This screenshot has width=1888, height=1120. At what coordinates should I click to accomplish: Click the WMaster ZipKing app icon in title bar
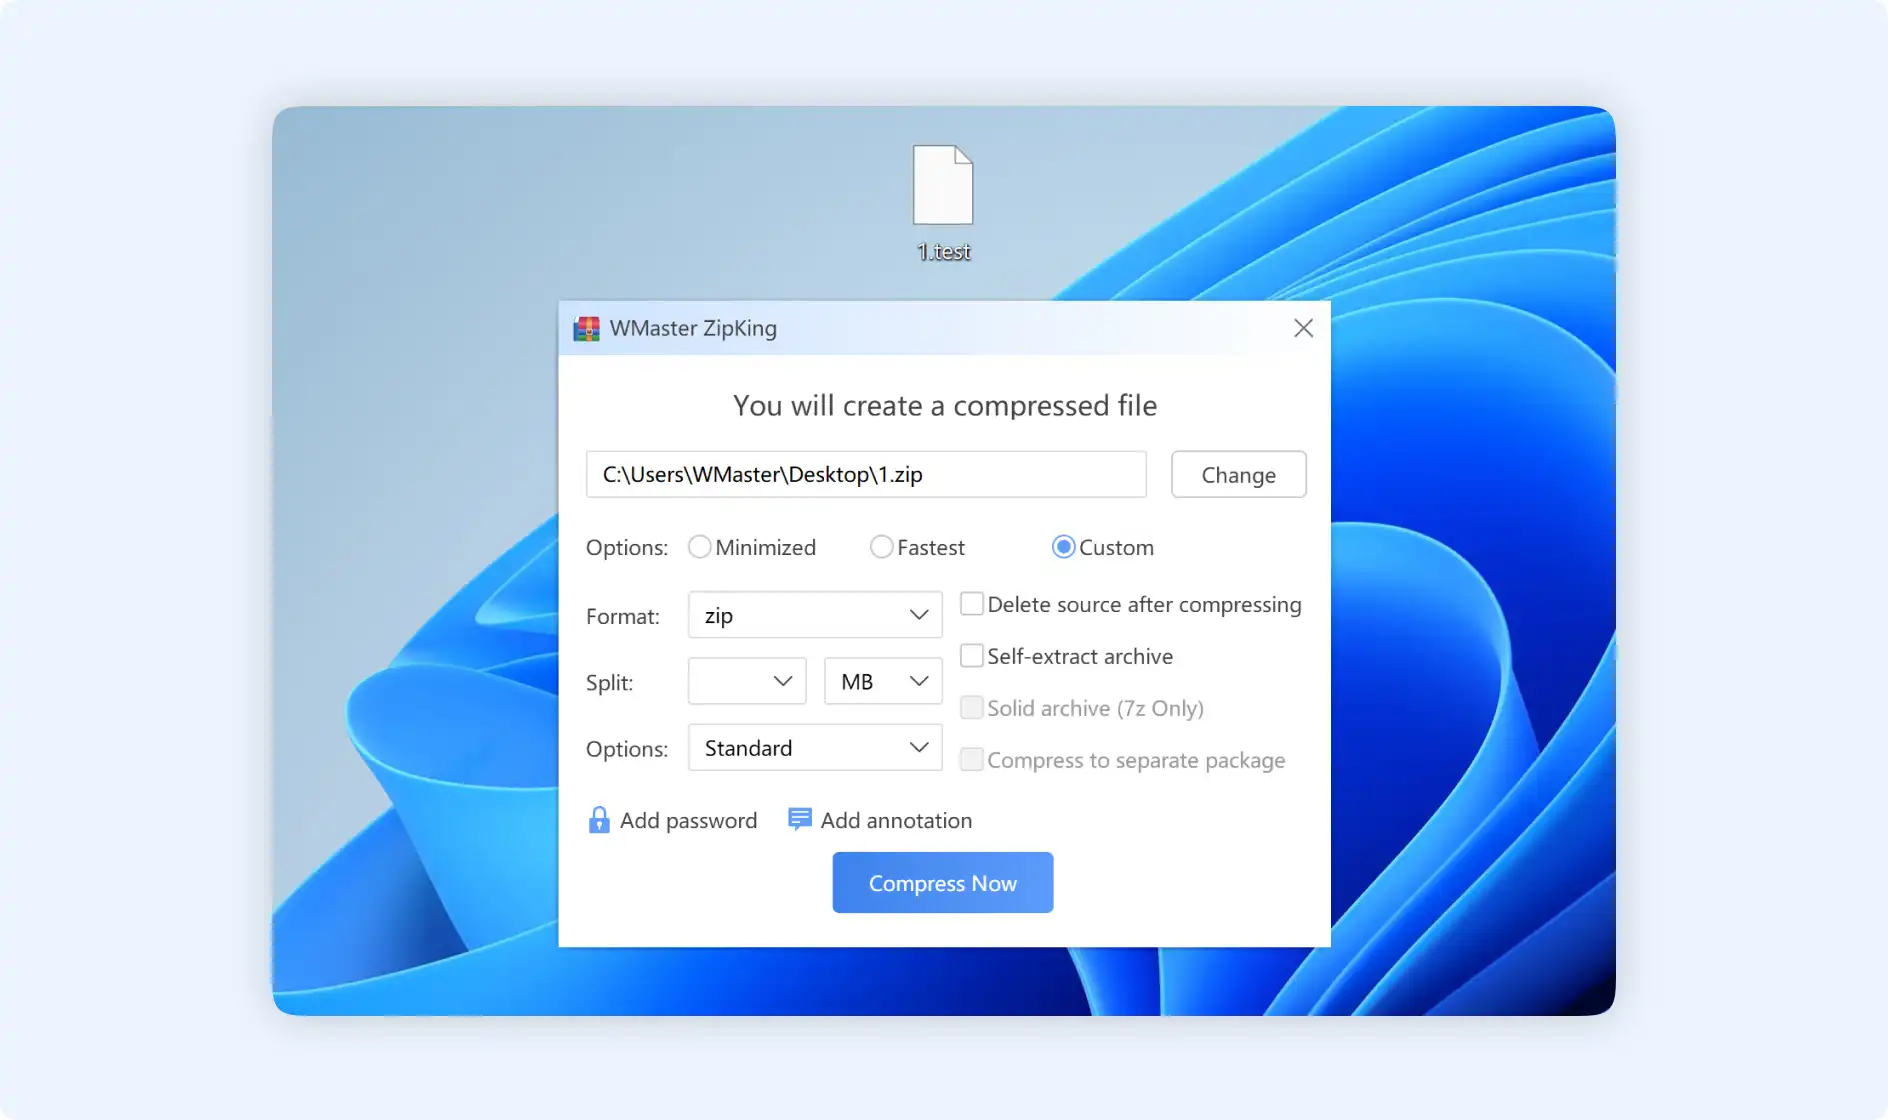586,328
